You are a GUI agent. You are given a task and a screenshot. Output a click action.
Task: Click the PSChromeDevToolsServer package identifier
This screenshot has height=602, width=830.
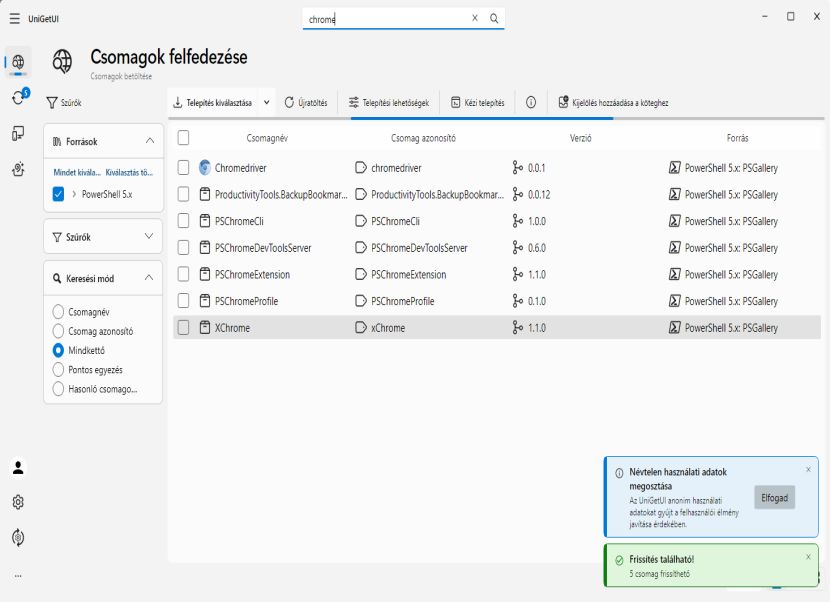pyautogui.click(x=419, y=248)
